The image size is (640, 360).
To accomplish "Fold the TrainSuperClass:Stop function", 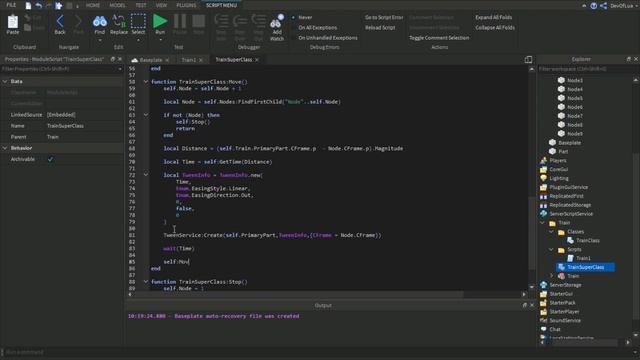I will (x=146, y=282).
